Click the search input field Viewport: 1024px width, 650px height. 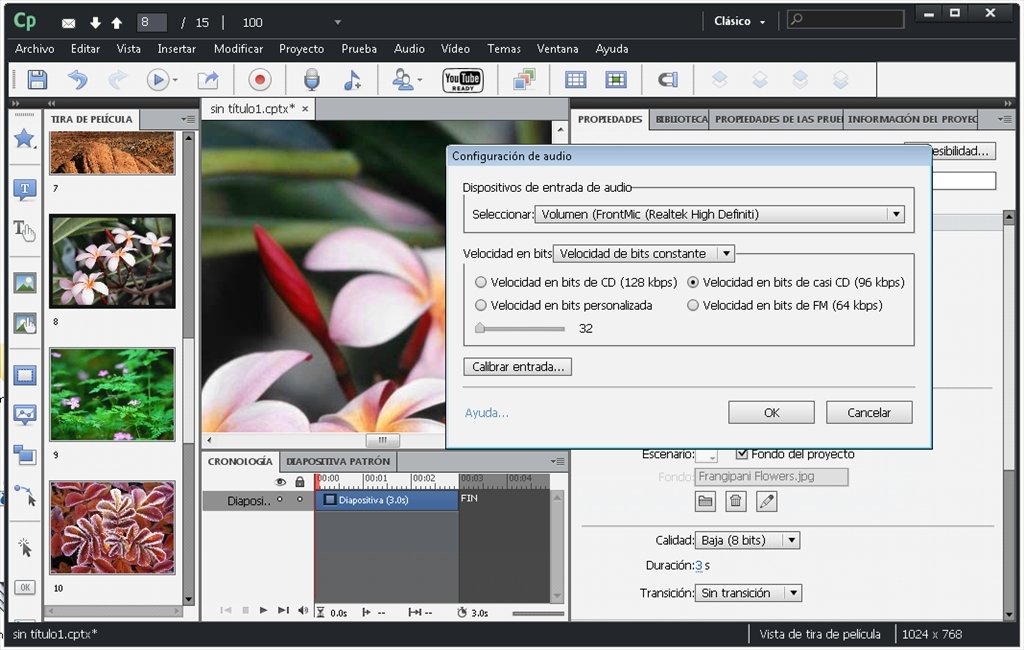pyautogui.click(x=845, y=20)
